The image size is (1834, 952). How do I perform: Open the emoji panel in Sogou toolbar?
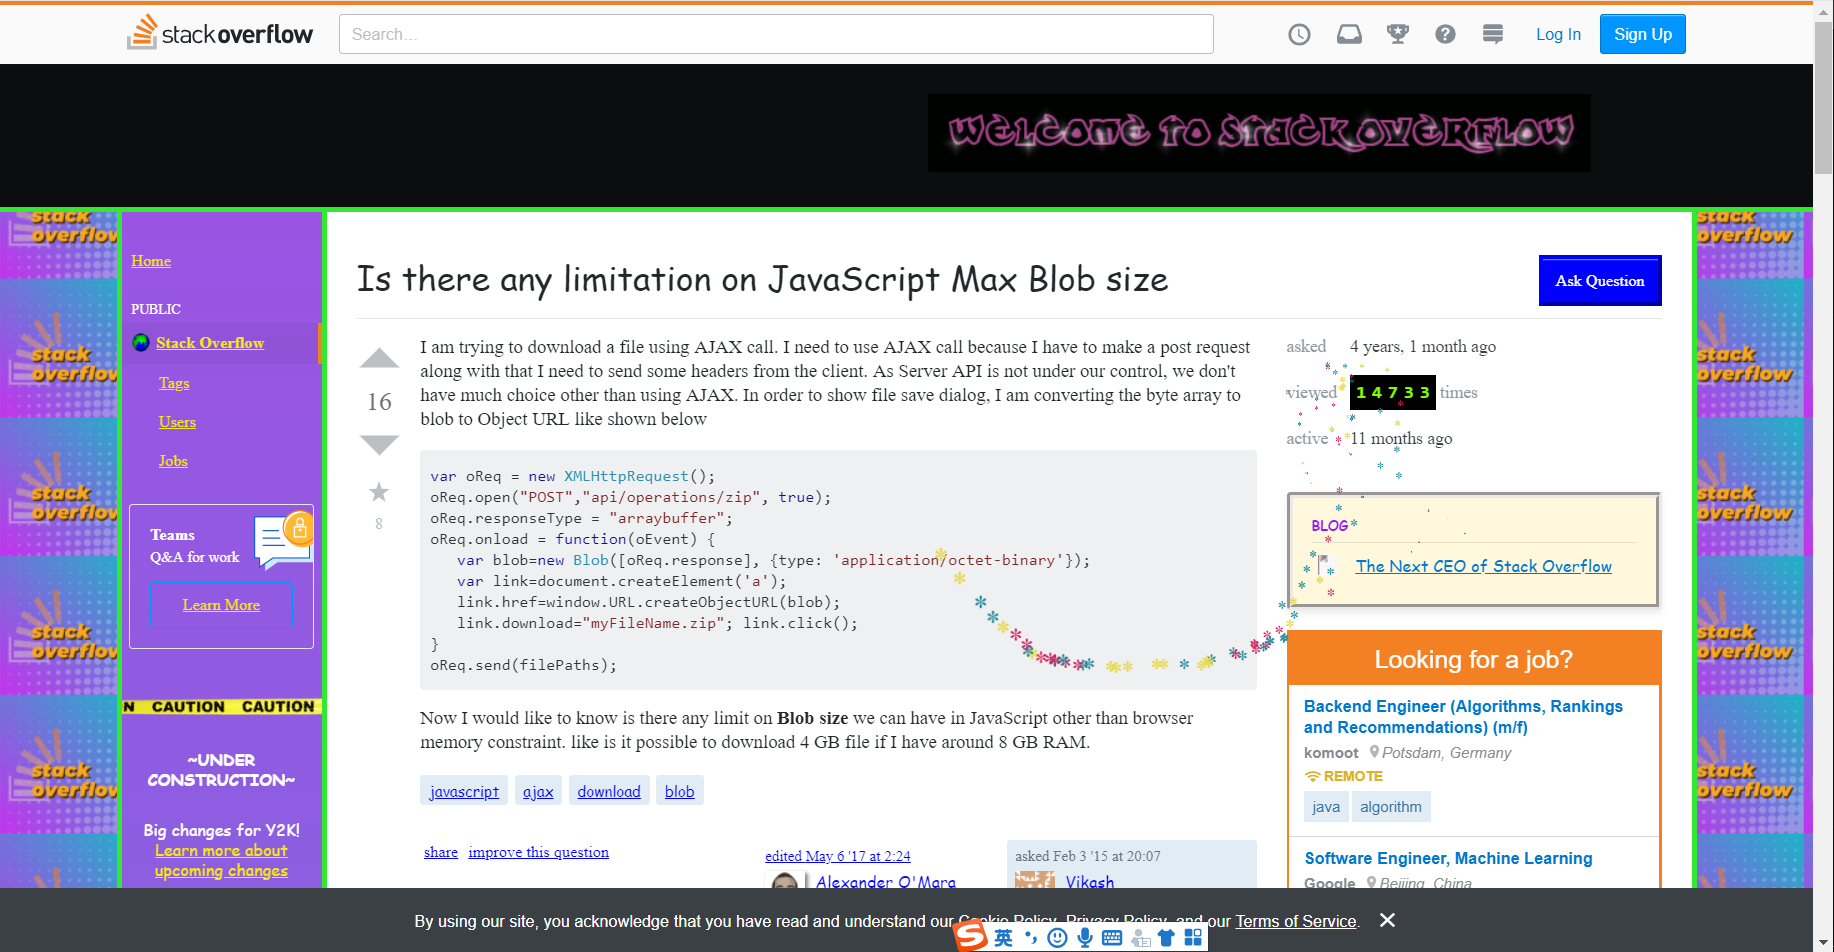(1058, 938)
